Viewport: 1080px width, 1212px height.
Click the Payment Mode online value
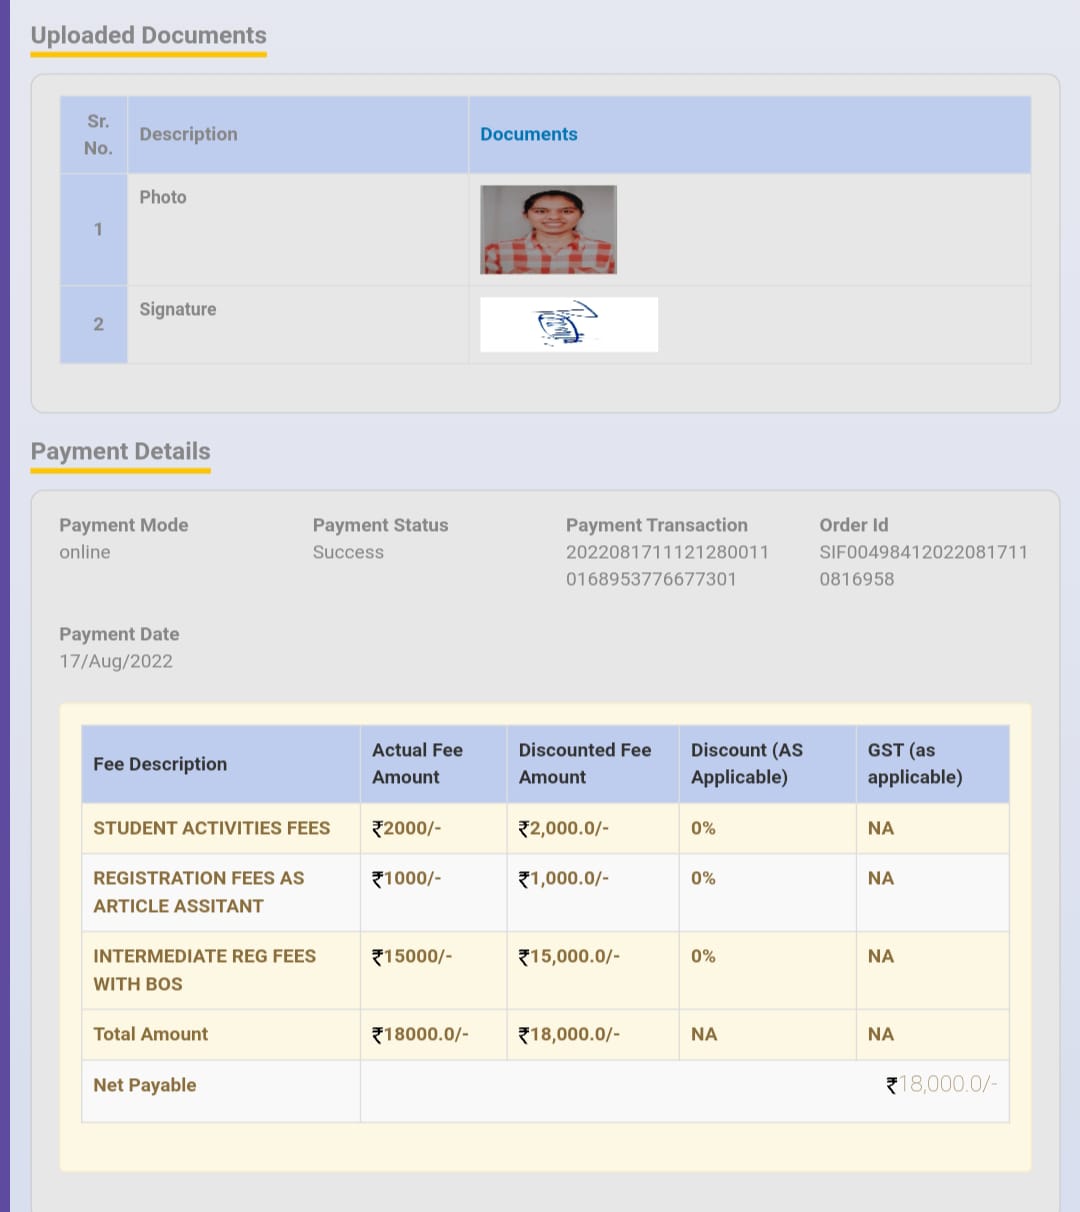85,552
